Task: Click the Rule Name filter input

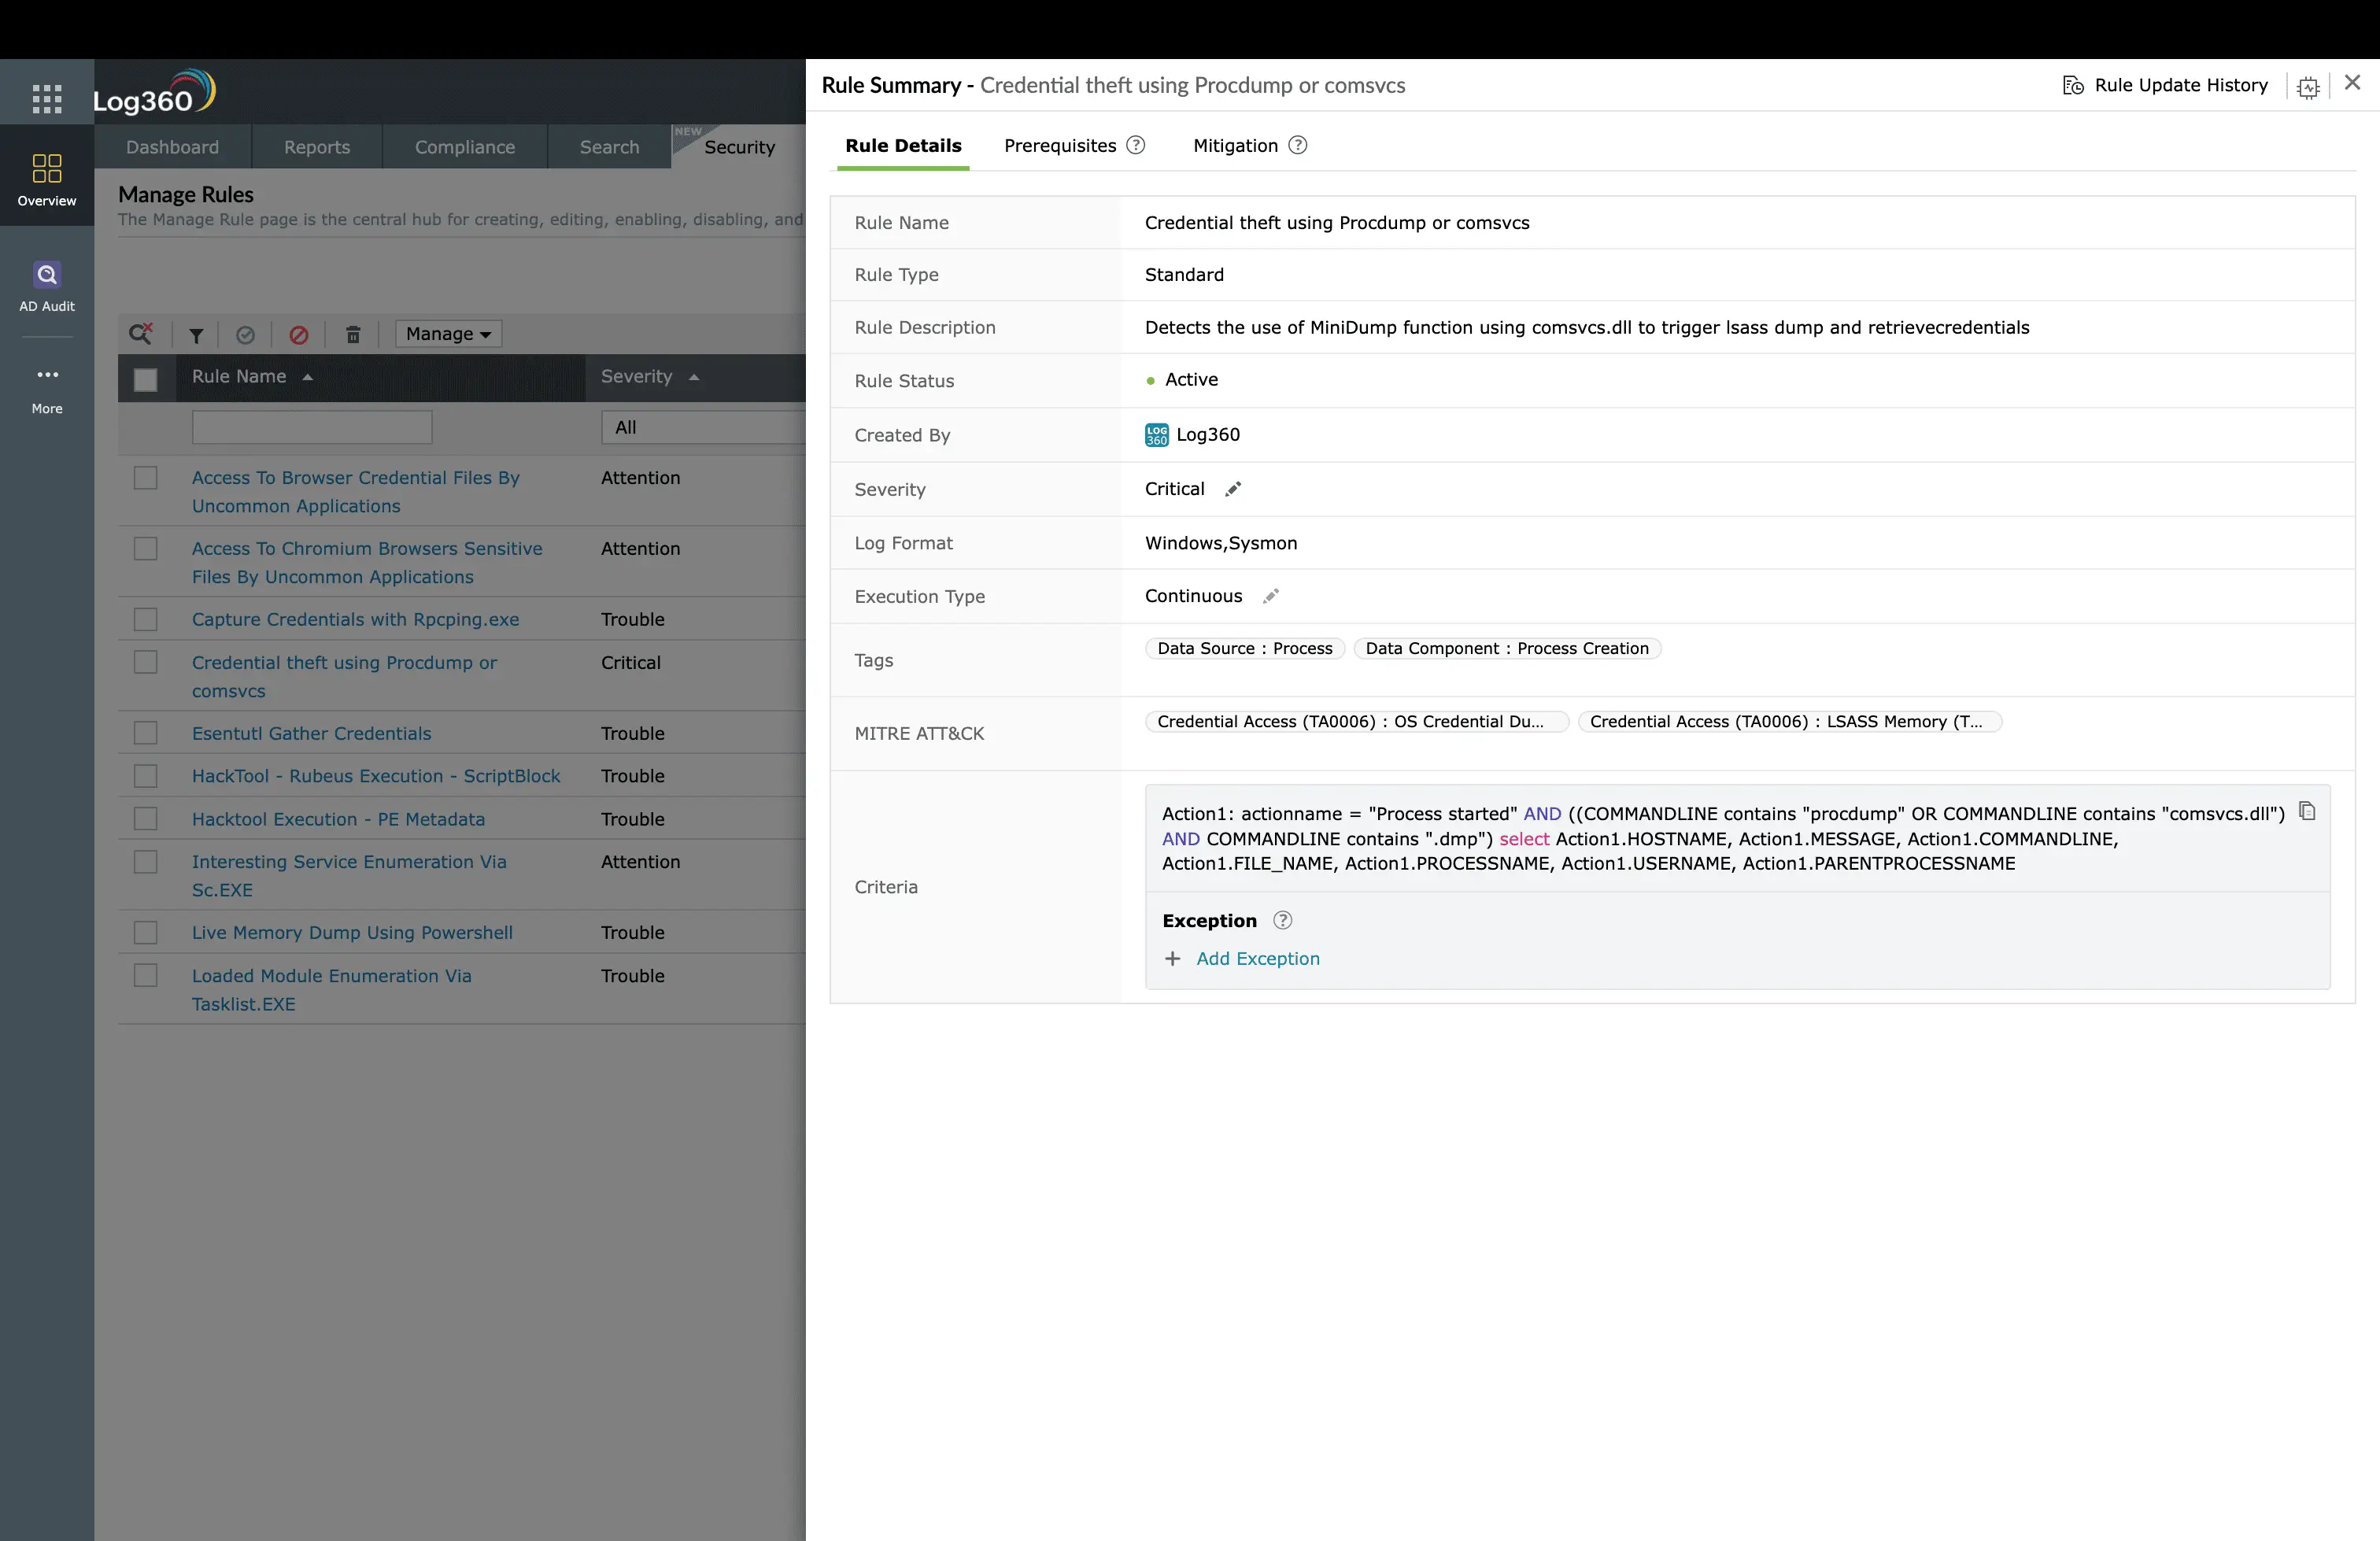Action: click(312, 427)
